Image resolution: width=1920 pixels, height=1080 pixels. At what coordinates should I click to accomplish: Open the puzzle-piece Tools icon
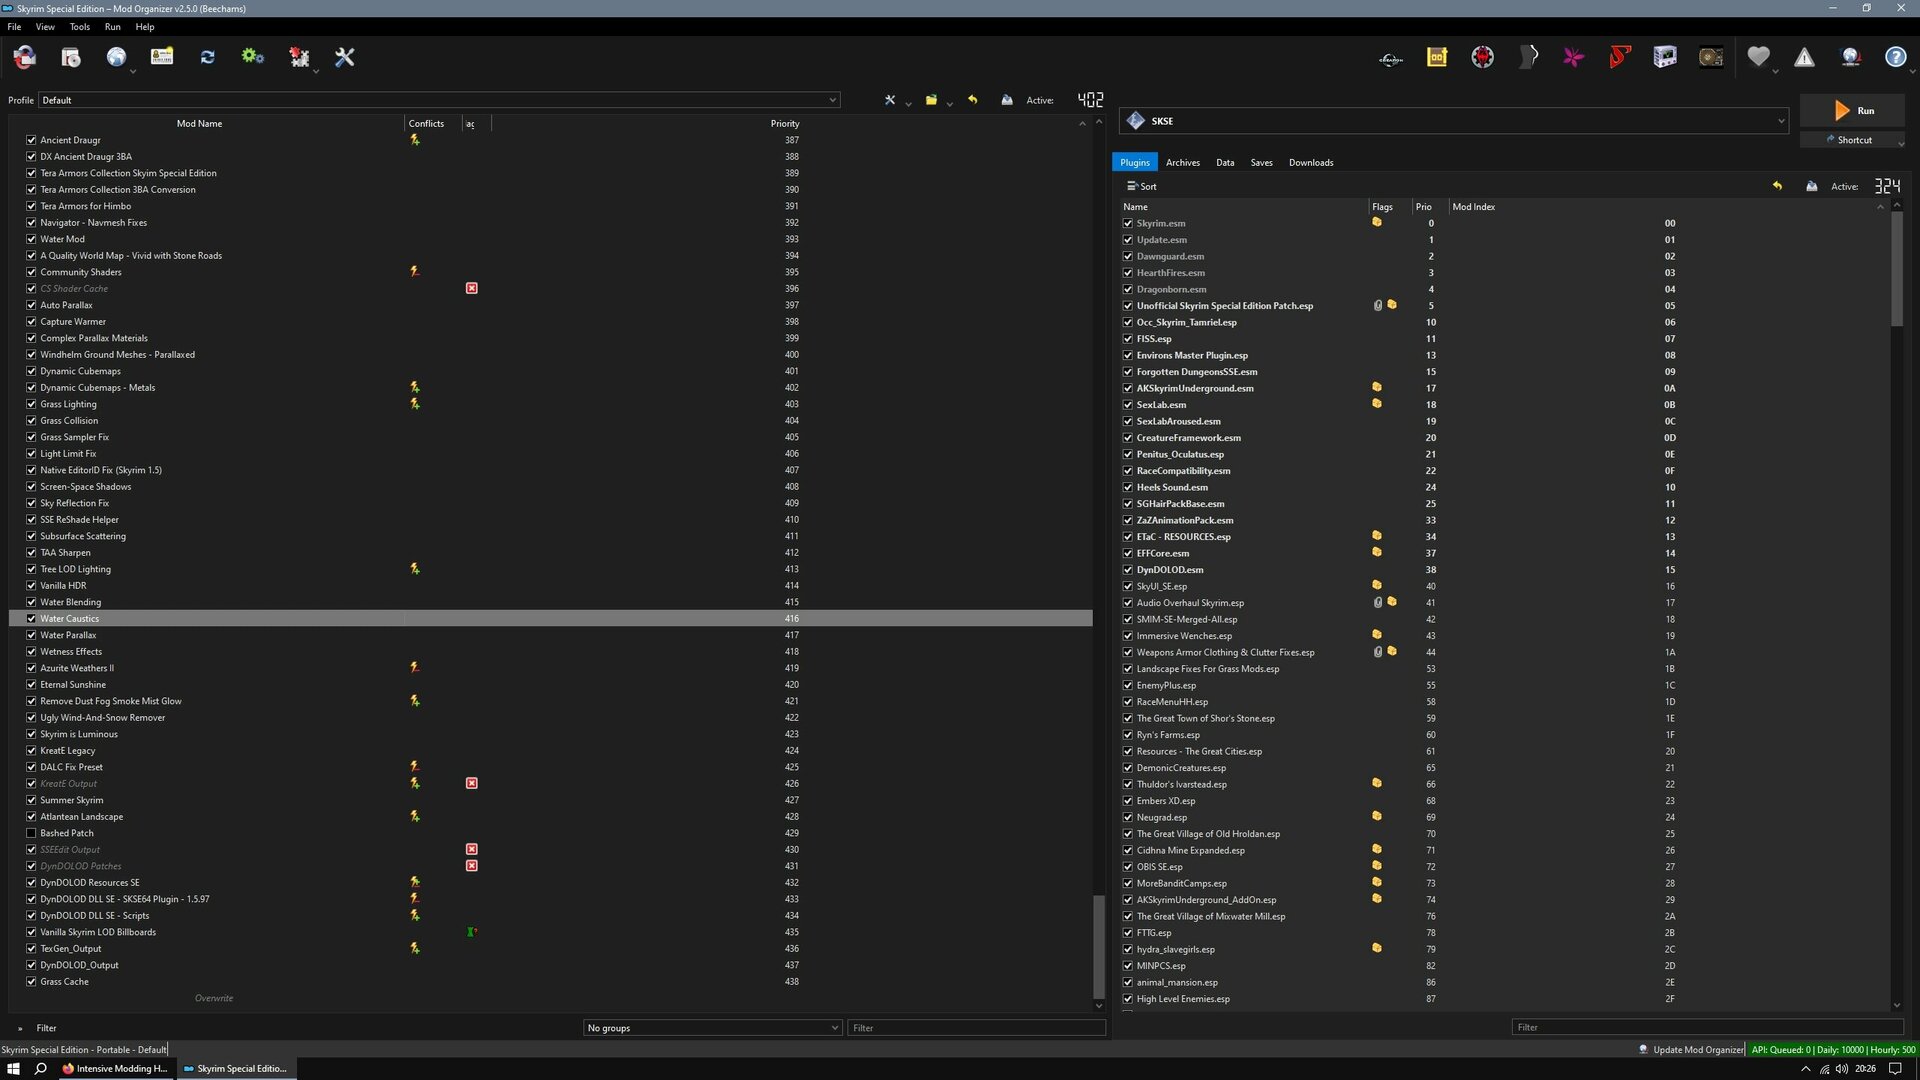(299, 57)
